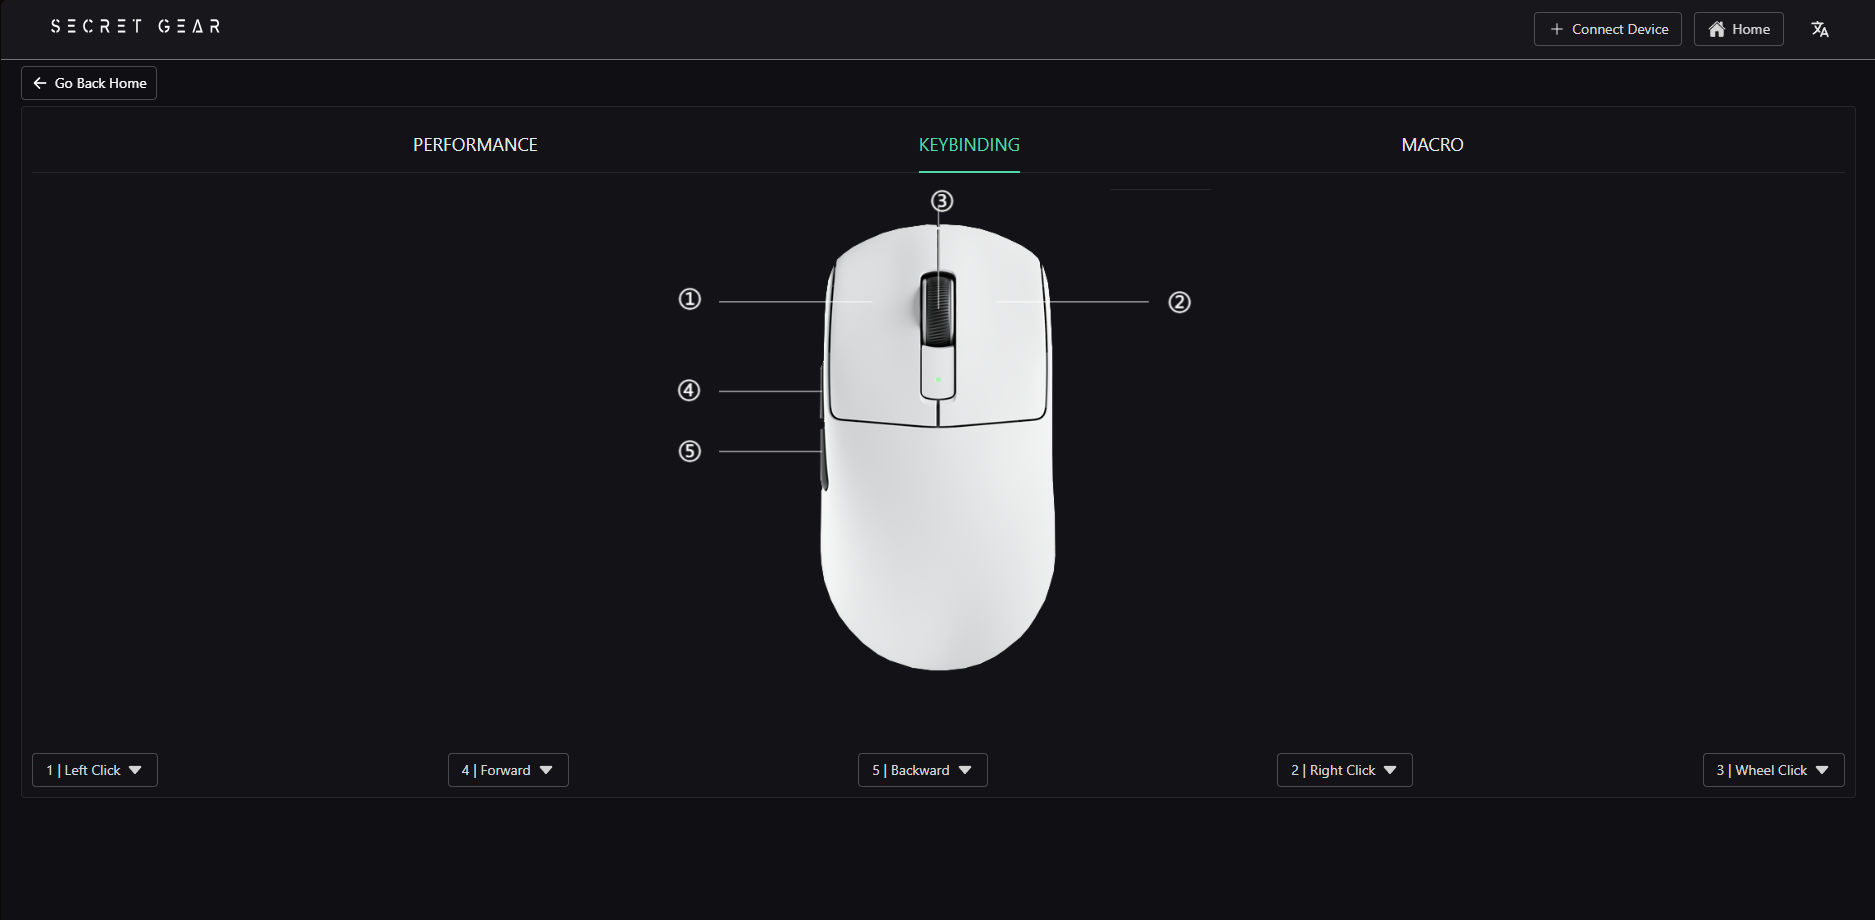1875x920 pixels.
Task: Click the language translate icon
Action: click(1820, 29)
